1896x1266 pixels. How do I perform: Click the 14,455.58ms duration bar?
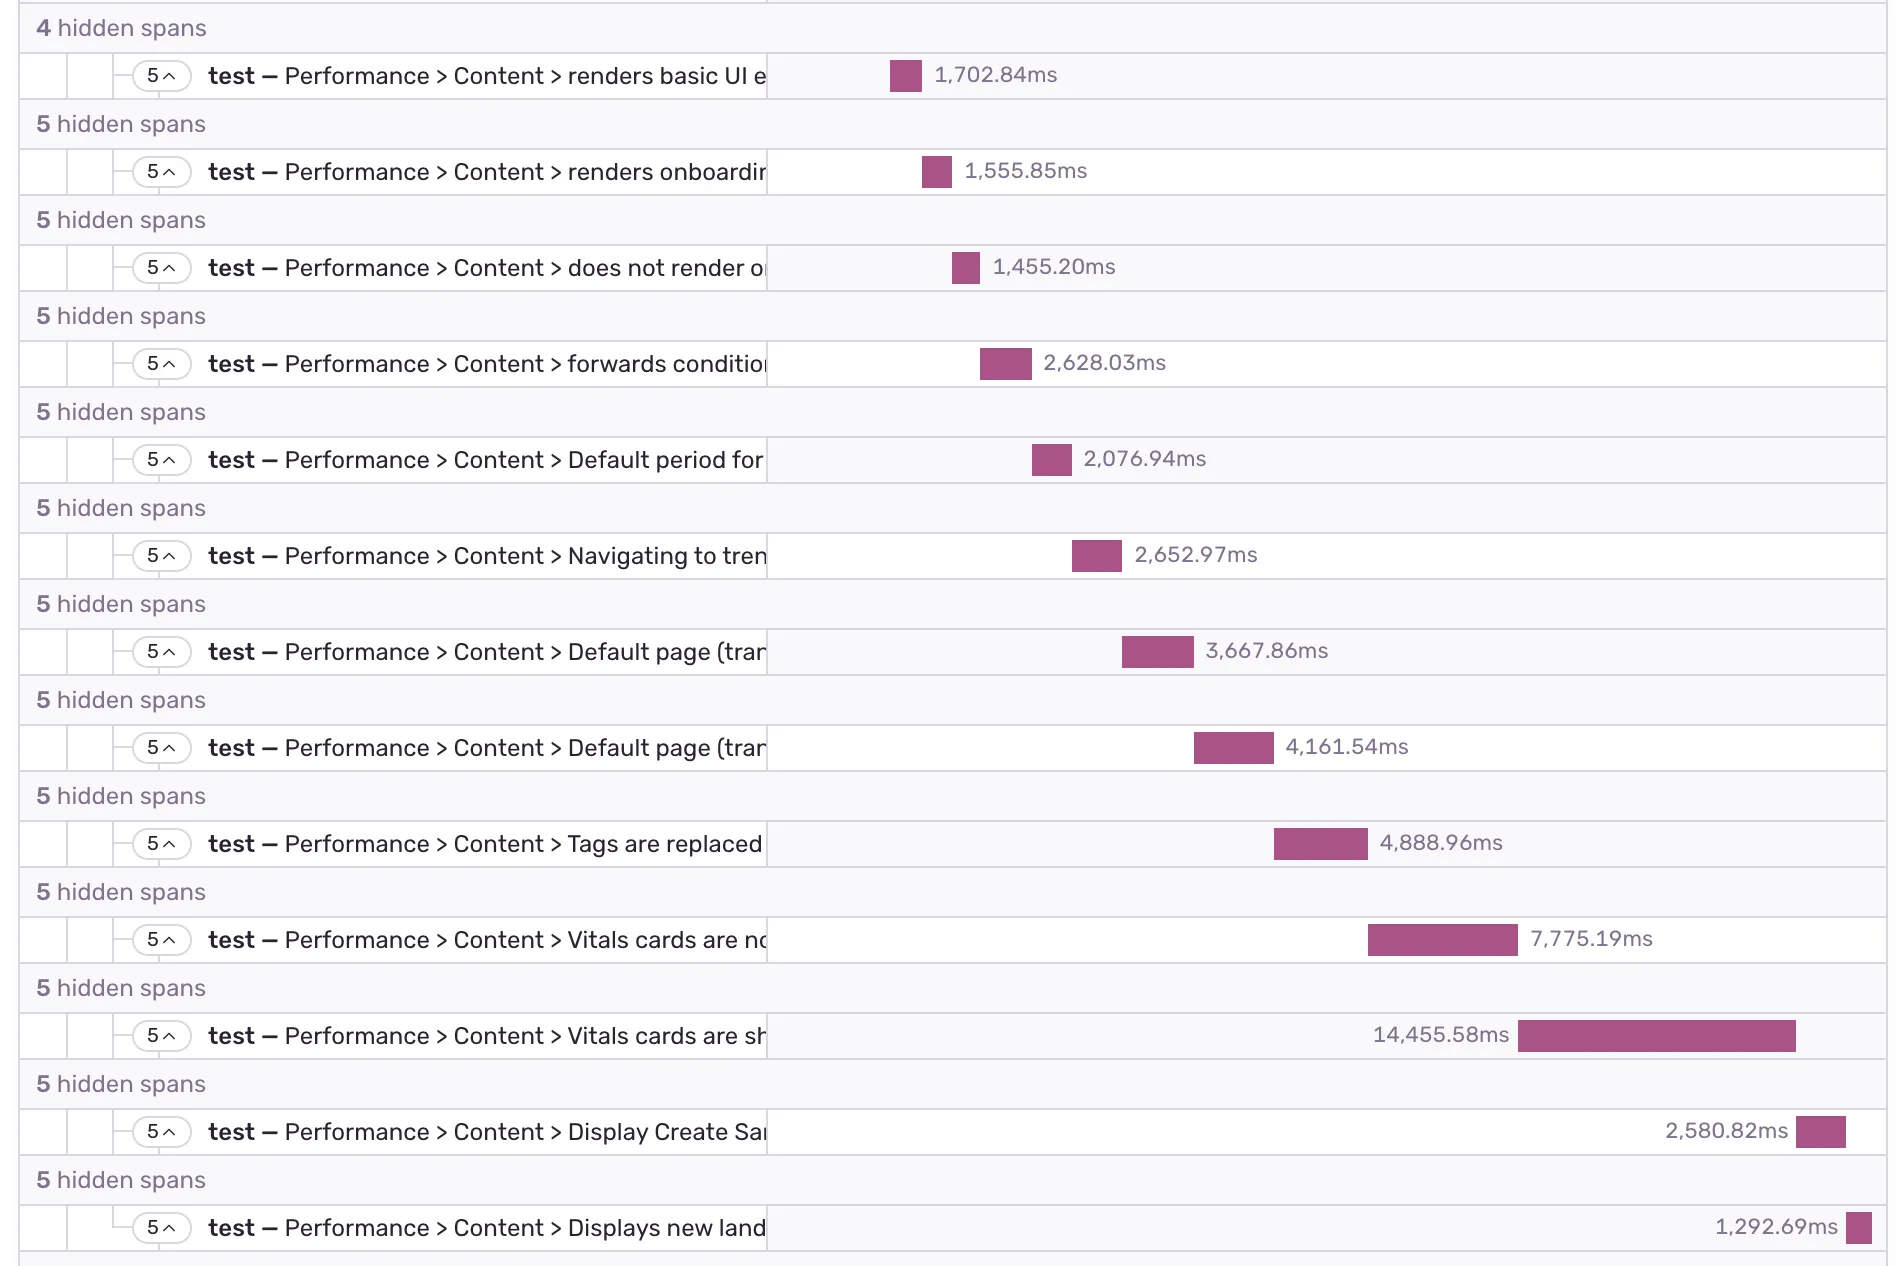(x=1656, y=1036)
